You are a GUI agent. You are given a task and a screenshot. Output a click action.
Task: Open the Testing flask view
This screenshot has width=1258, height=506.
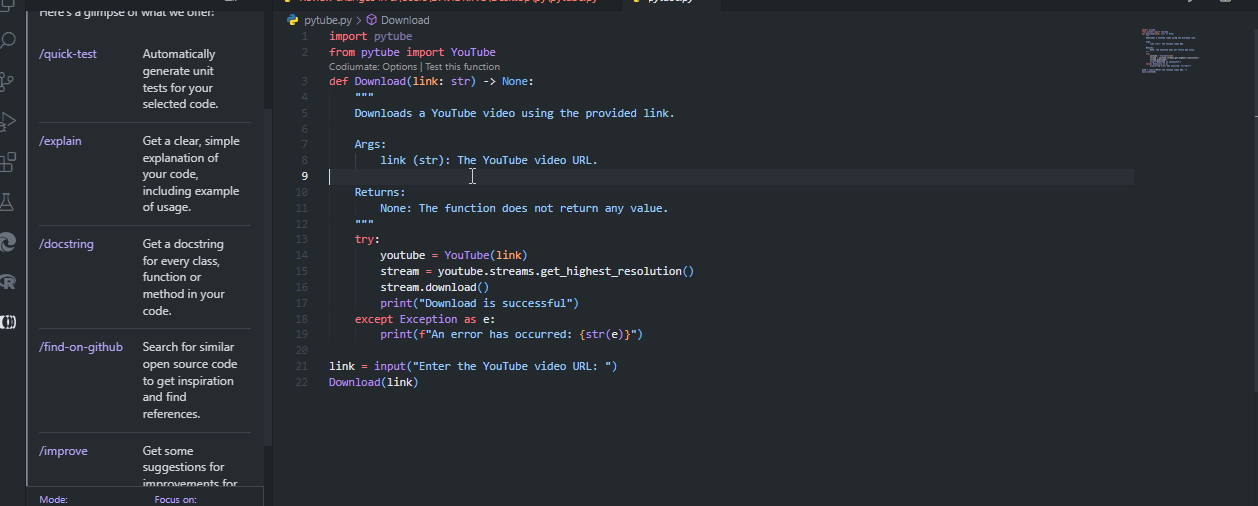[x=8, y=201]
